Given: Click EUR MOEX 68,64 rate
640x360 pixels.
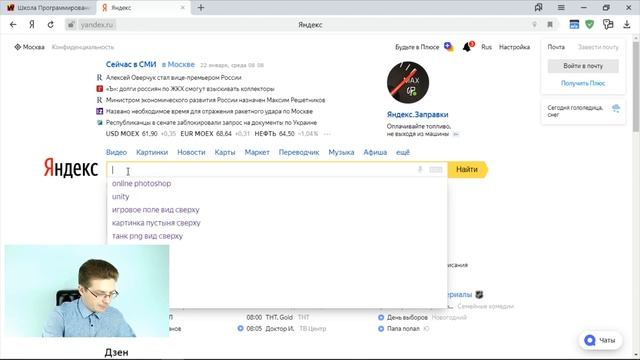Looking at the screenshot, I should pyautogui.click(x=206, y=134).
